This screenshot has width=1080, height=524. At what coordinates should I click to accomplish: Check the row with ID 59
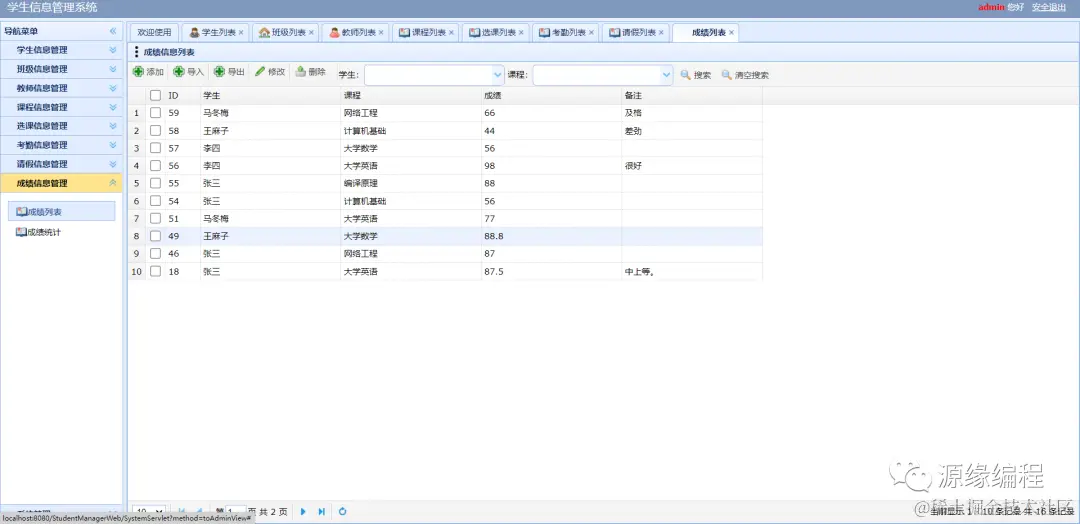pyautogui.click(x=156, y=113)
